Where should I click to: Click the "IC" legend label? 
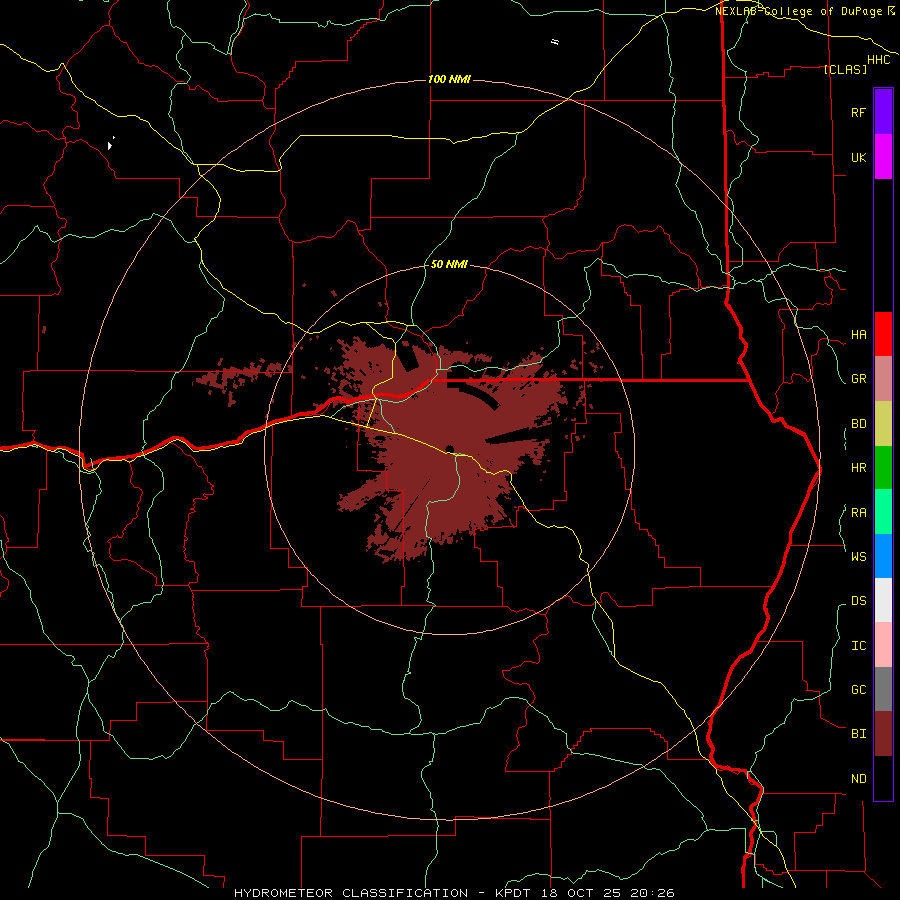click(858, 646)
